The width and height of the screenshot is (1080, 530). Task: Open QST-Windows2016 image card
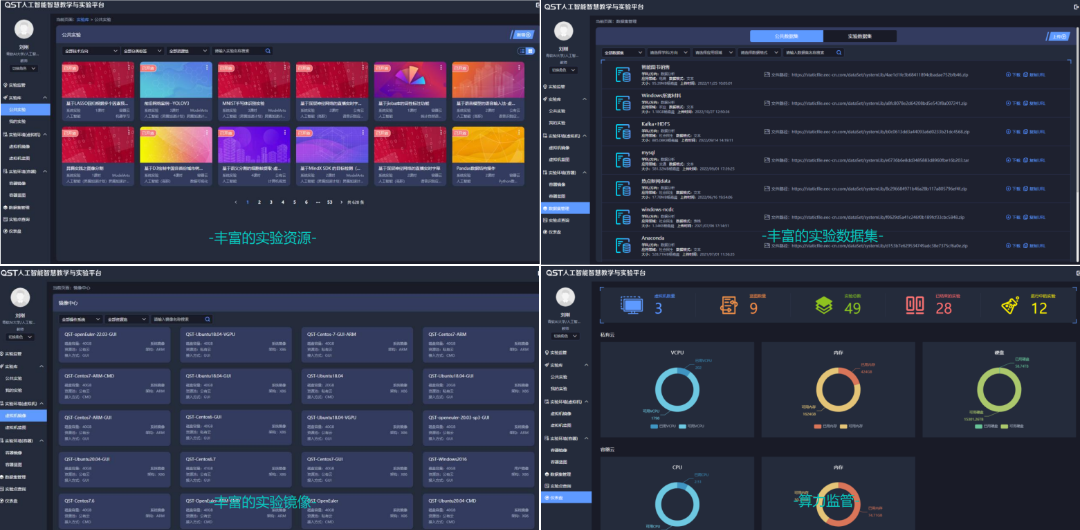coord(479,470)
